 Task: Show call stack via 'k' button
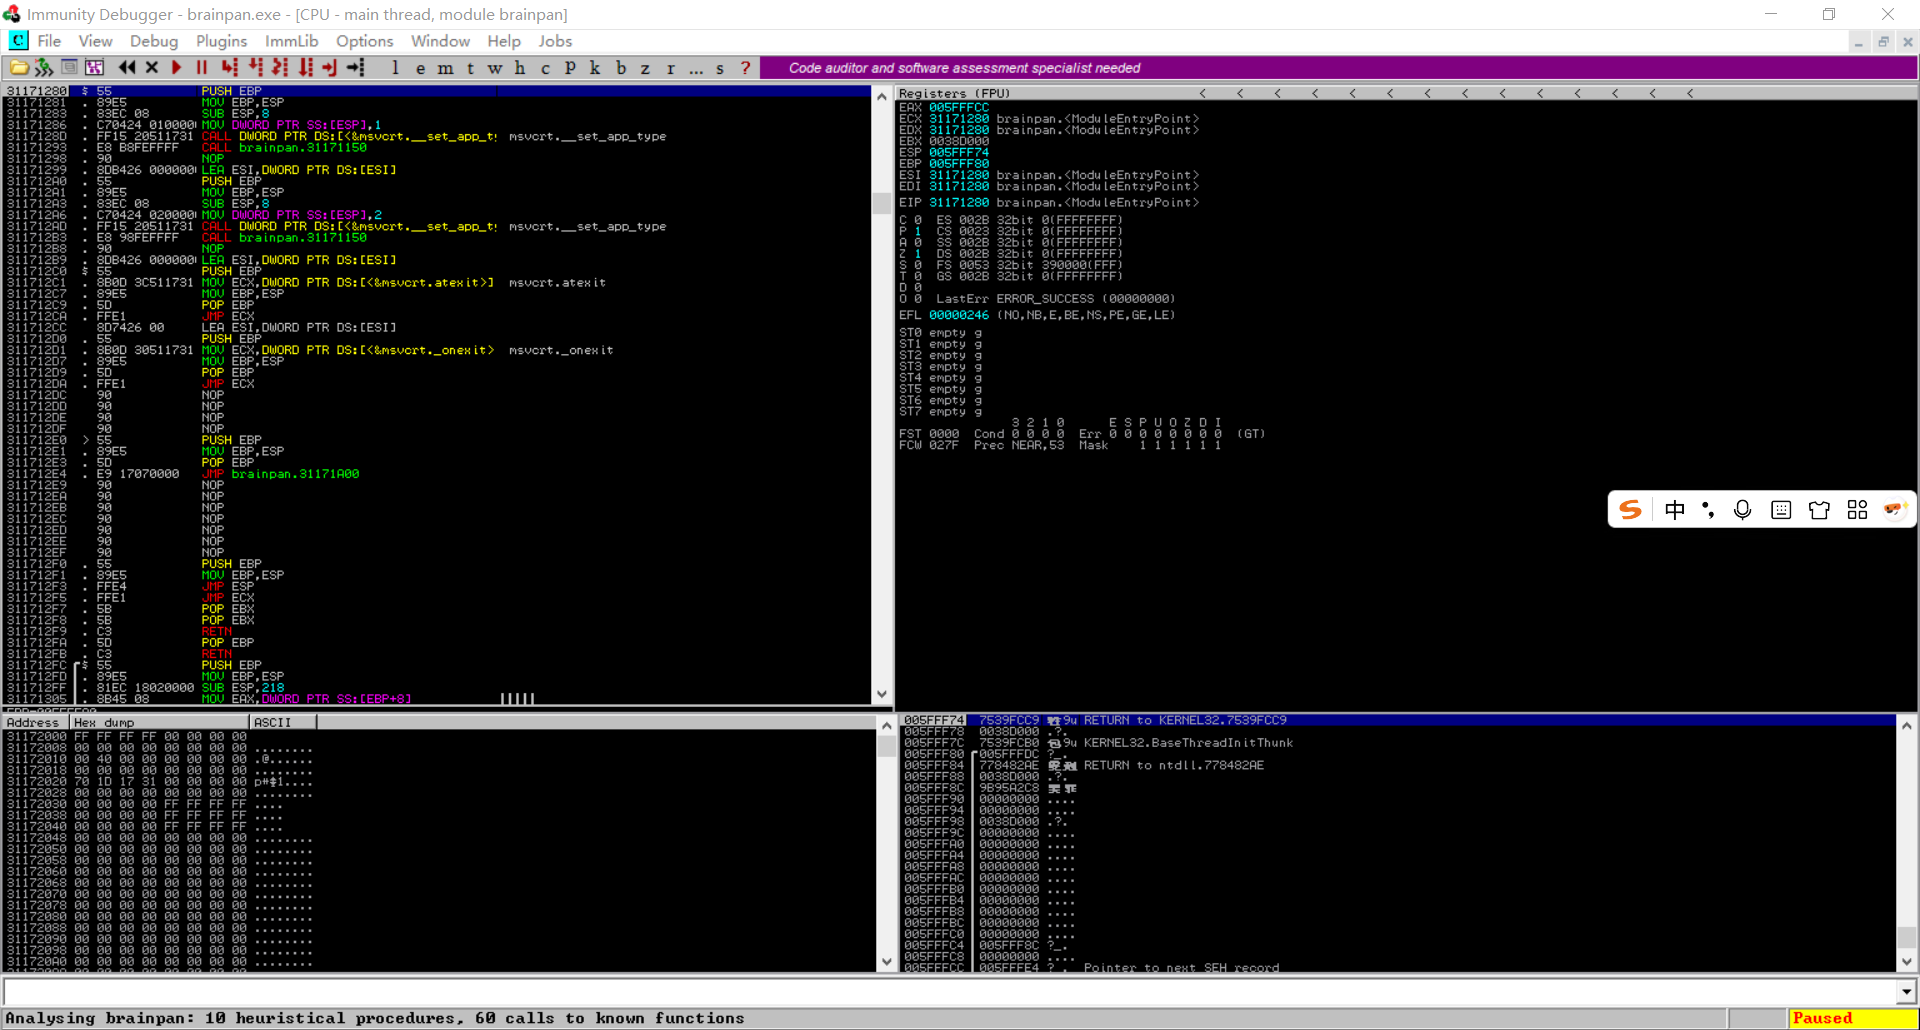tap(595, 68)
